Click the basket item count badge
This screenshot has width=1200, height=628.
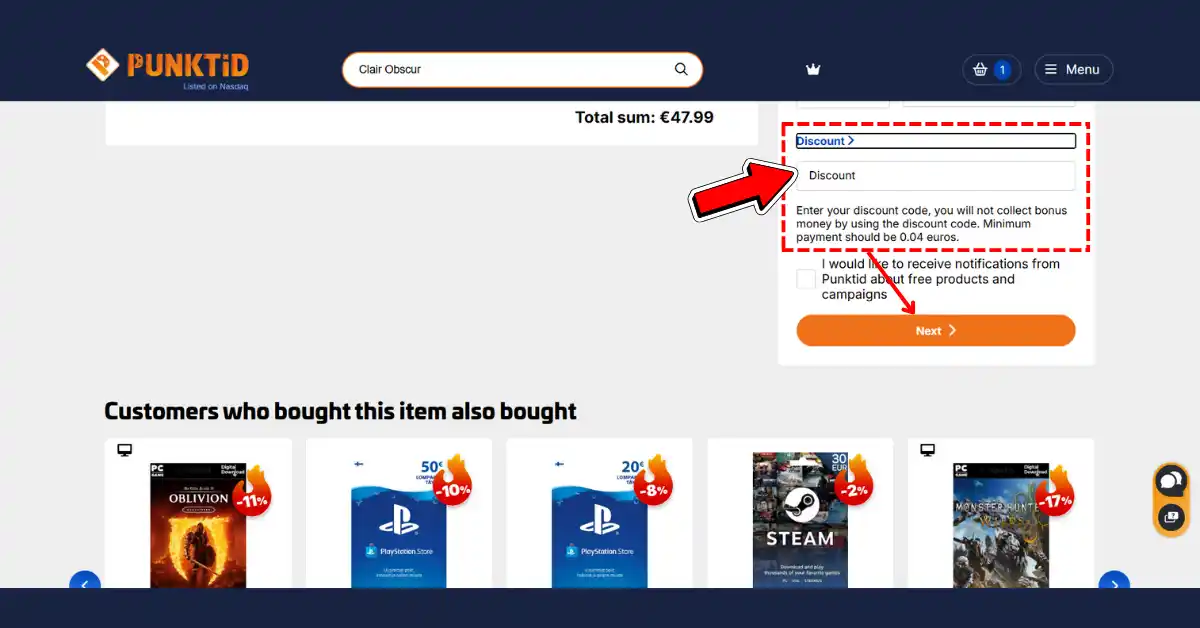coord(1002,70)
